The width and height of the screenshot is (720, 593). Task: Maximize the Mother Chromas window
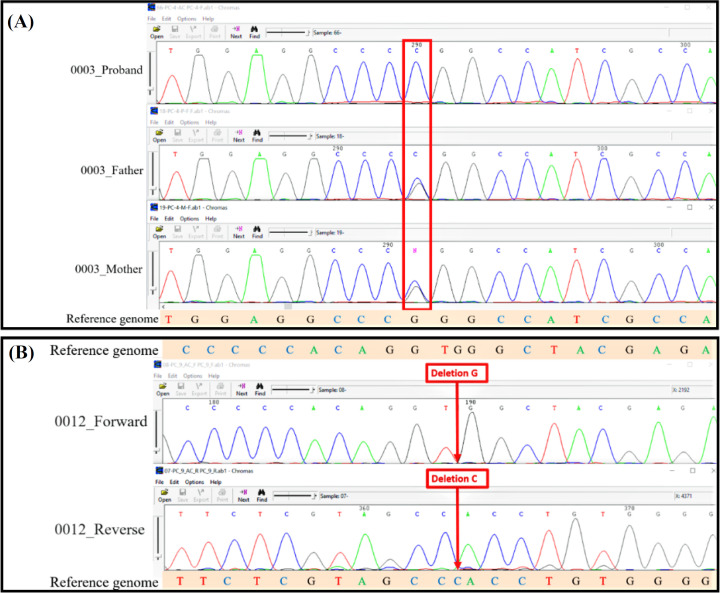pyautogui.click(x=689, y=206)
